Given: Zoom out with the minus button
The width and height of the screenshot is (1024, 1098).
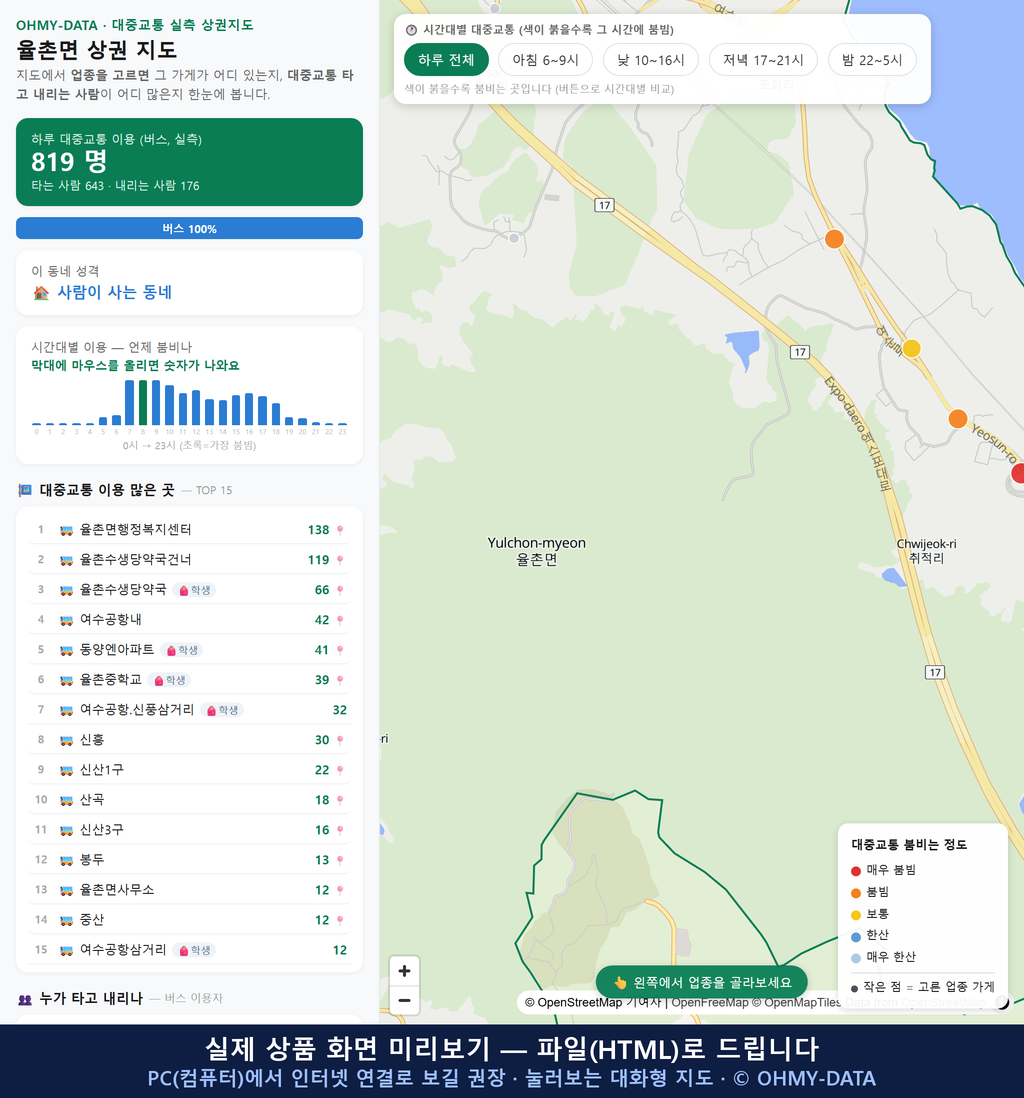Looking at the screenshot, I should coord(404,1000).
